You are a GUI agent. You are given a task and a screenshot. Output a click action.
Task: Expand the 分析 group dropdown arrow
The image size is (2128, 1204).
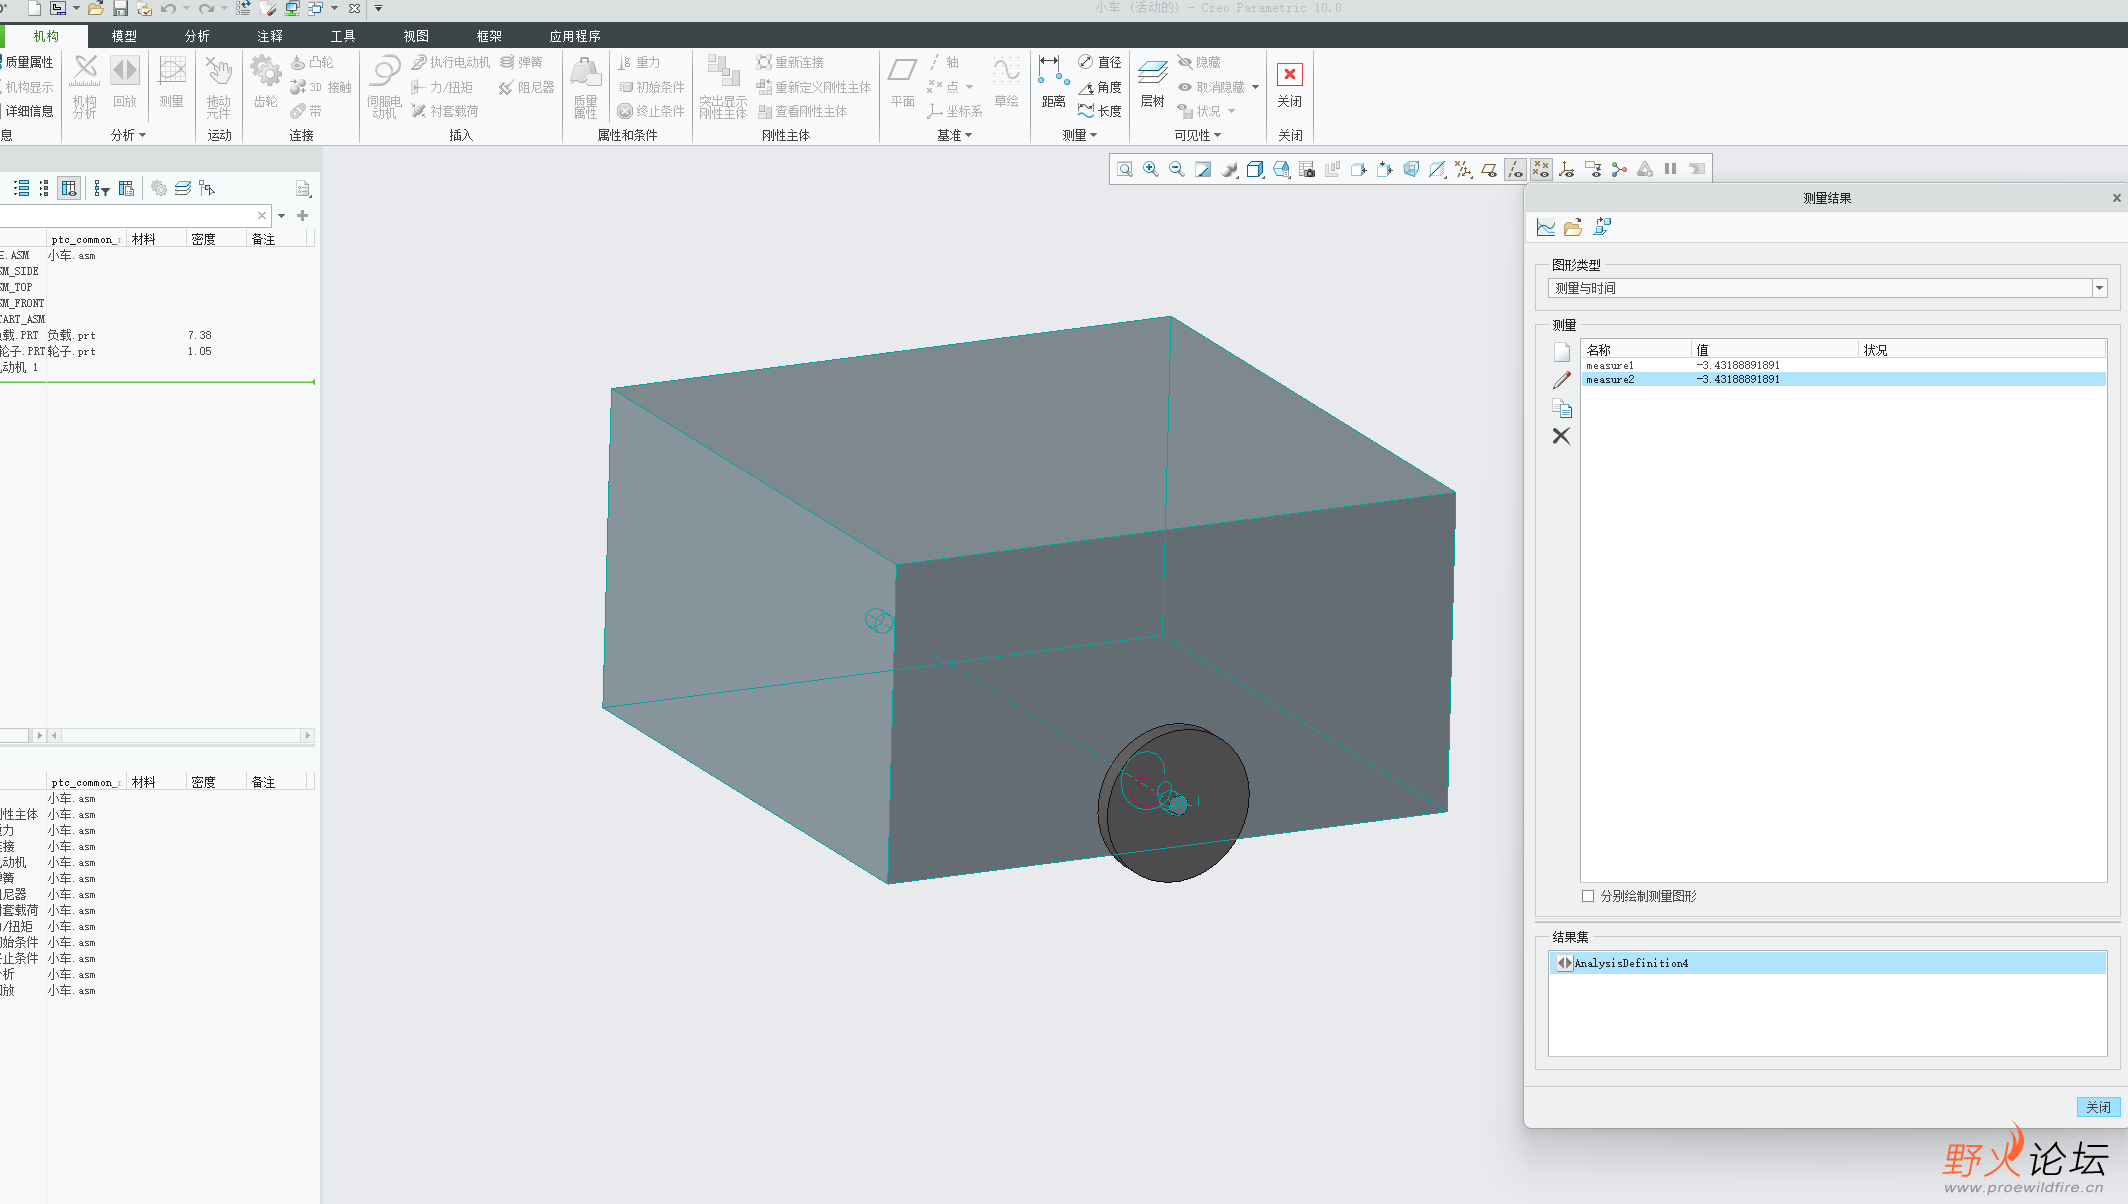point(143,135)
